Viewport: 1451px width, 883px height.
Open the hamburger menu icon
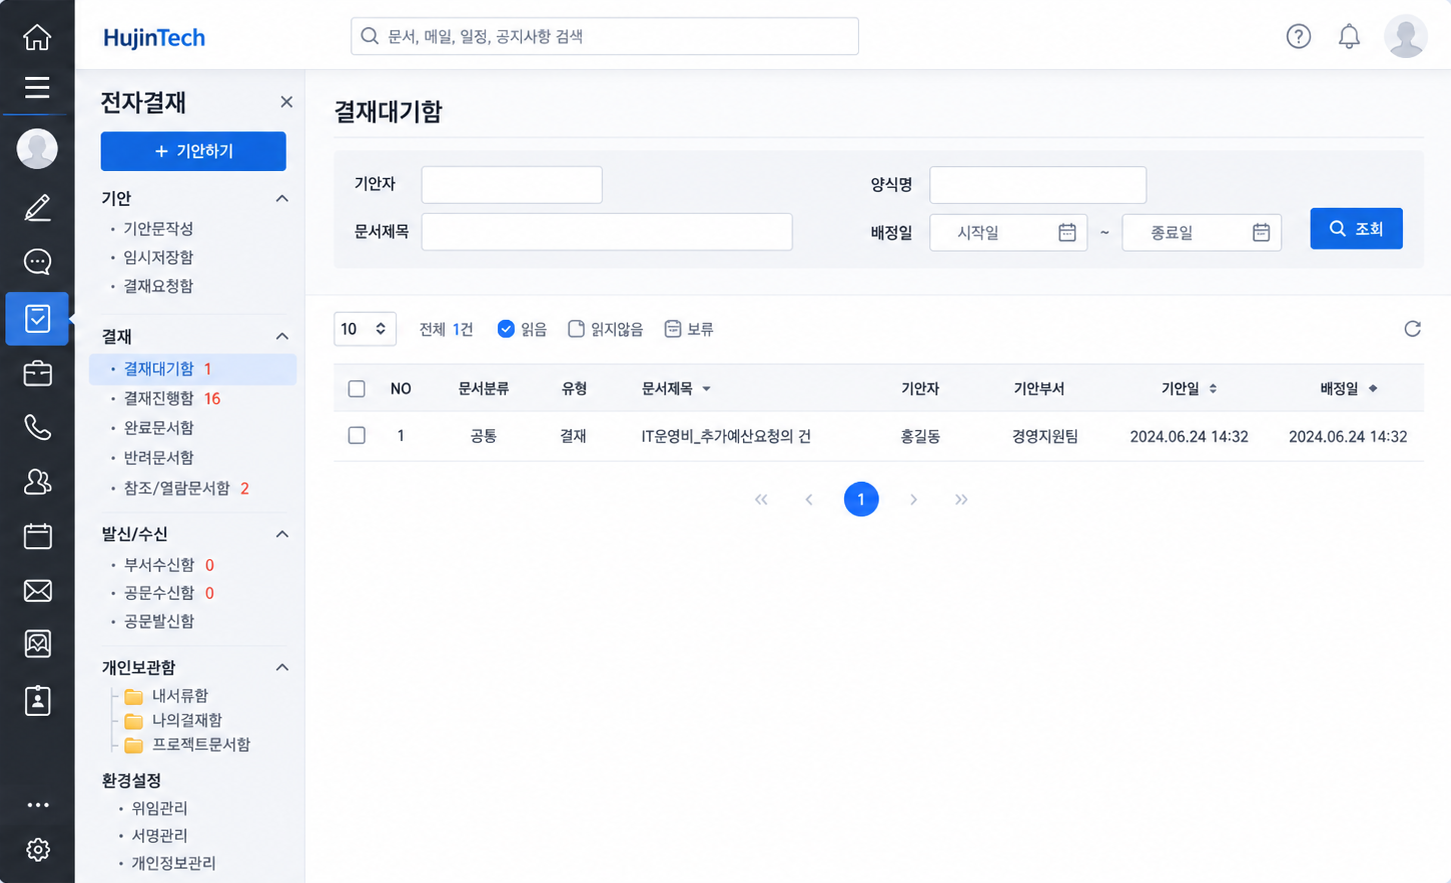click(37, 87)
